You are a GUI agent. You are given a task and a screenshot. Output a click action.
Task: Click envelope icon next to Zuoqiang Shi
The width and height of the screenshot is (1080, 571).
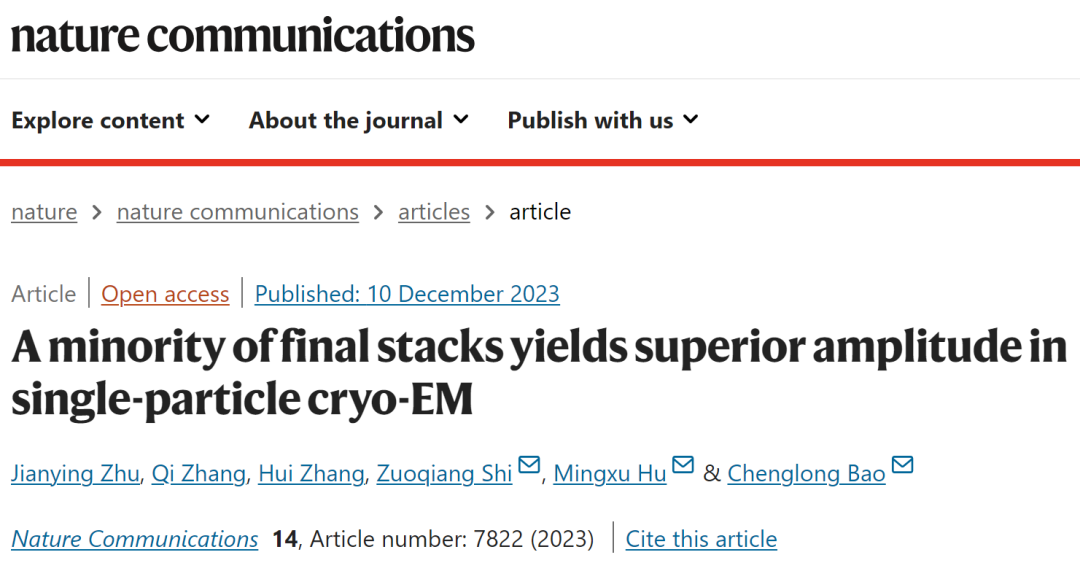tap(529, 466)
